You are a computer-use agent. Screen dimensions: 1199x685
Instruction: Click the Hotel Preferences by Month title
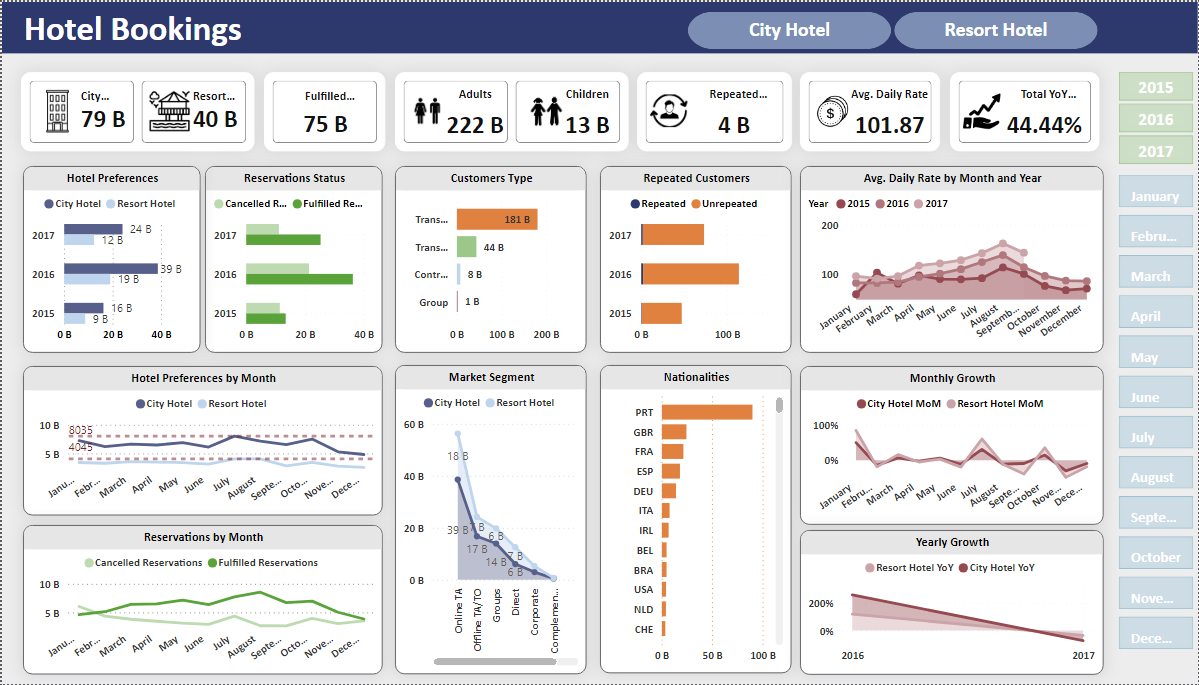(203, 378)
